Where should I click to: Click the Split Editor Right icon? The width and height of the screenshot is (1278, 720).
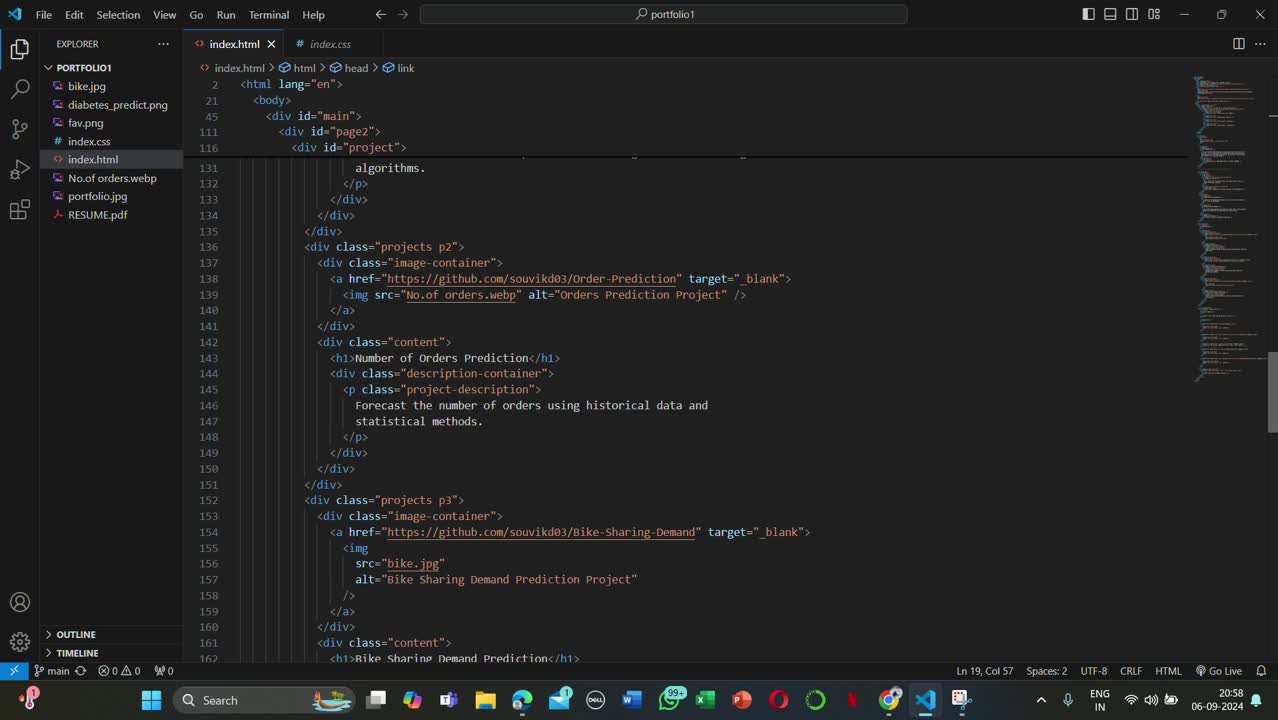pyautogui.click(x=1238, y=44)
